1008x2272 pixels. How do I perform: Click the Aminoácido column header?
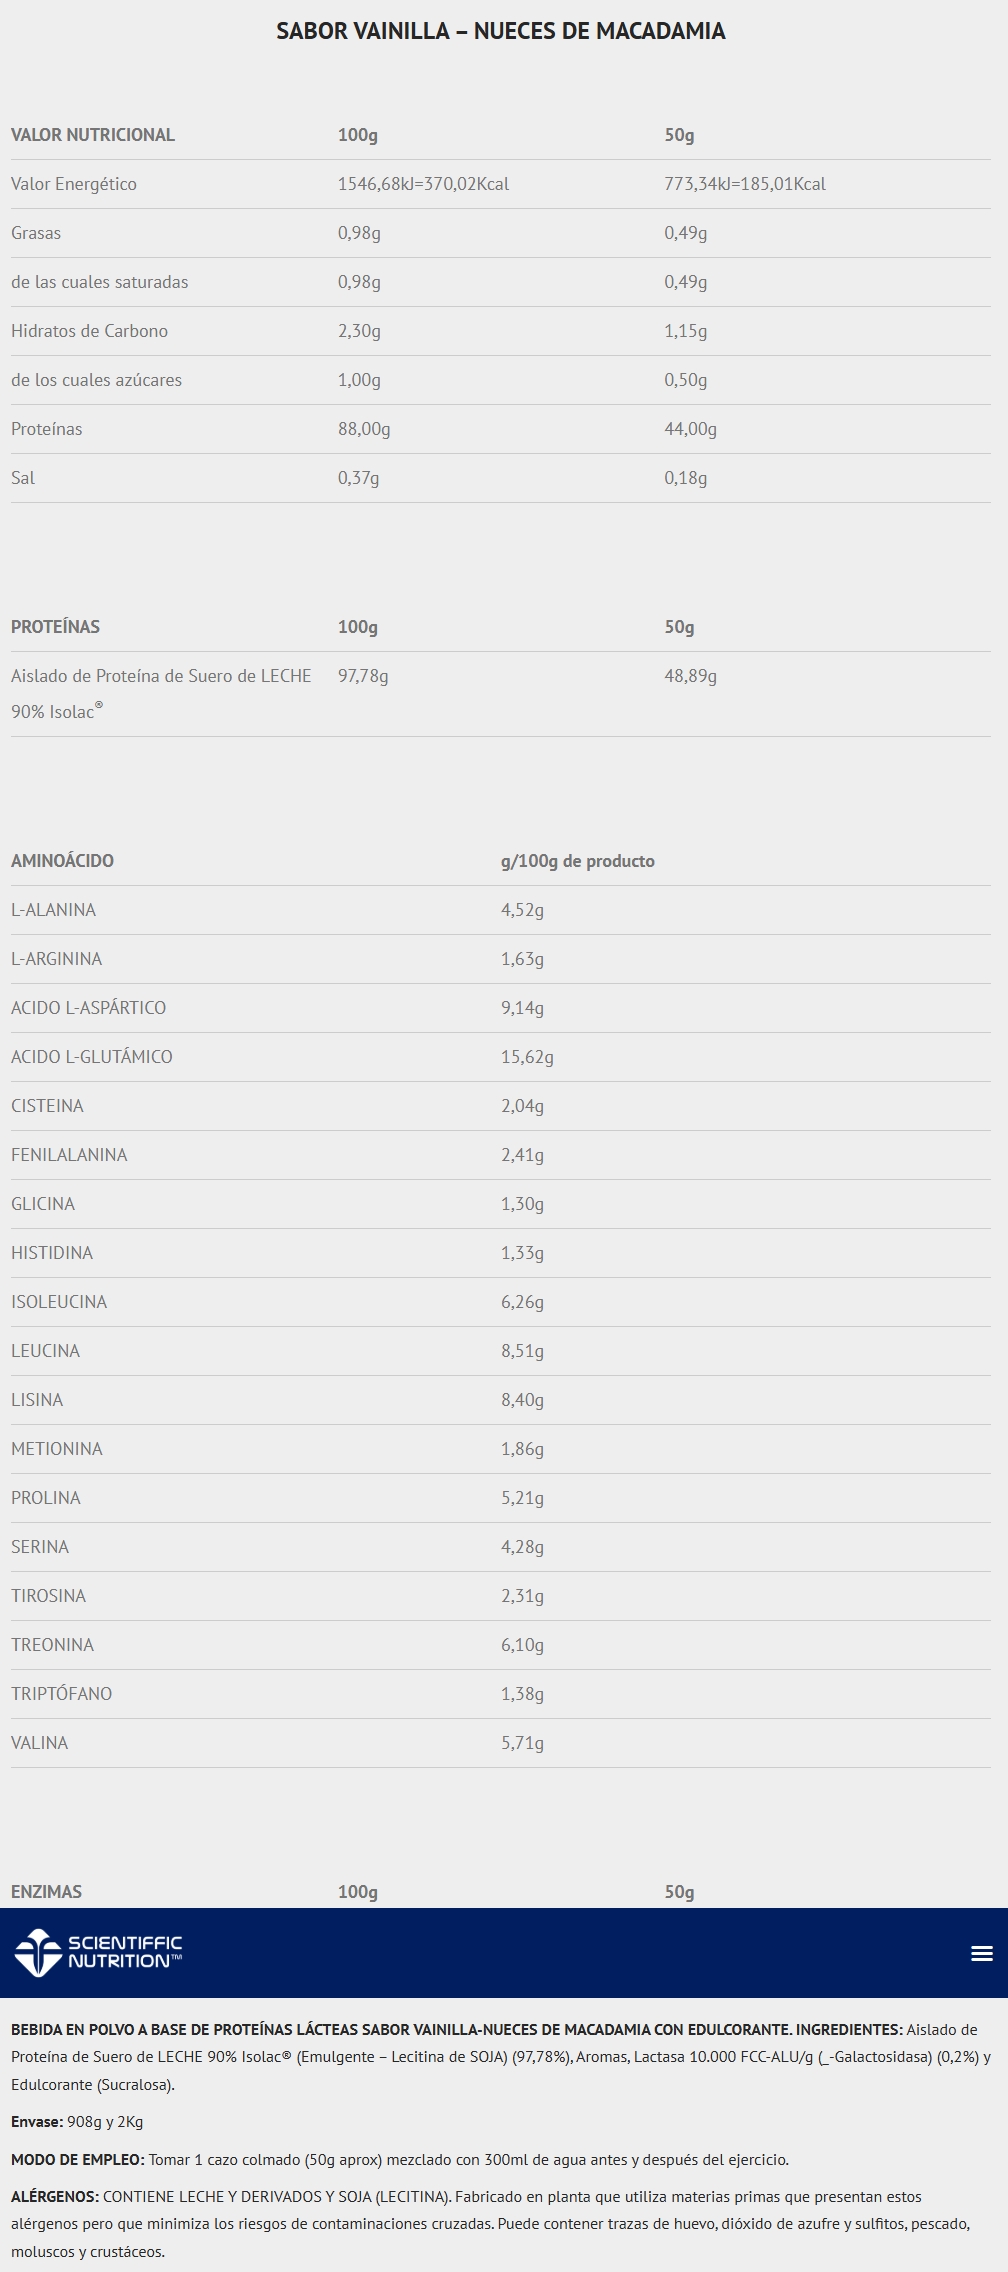62,861
